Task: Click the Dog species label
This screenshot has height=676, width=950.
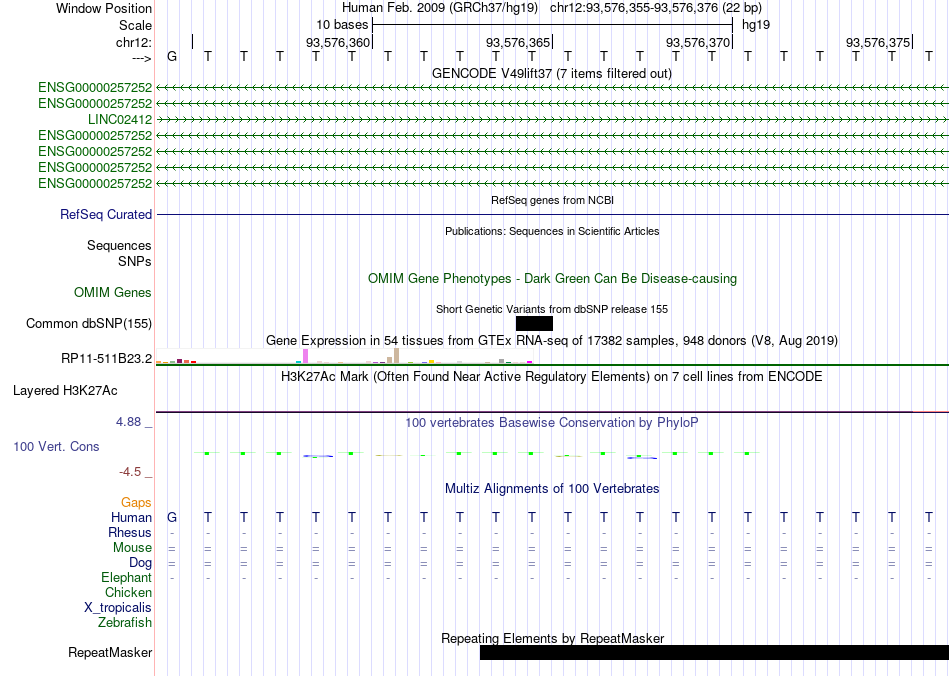Action: point(141,563)
